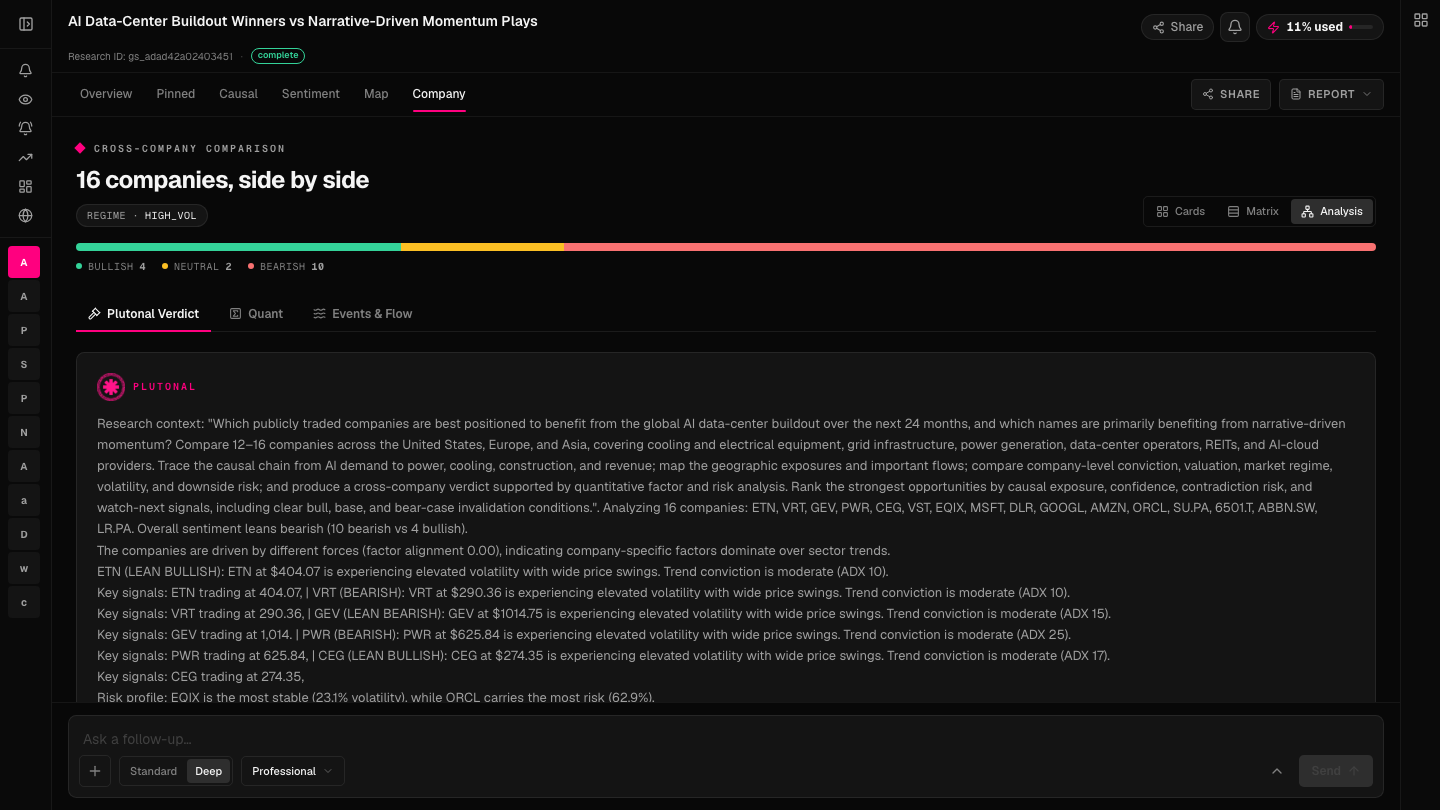This screenshot has height=810, width=1440.
Task: Click the red bearish segment of the bar
Action: point(970,247)
